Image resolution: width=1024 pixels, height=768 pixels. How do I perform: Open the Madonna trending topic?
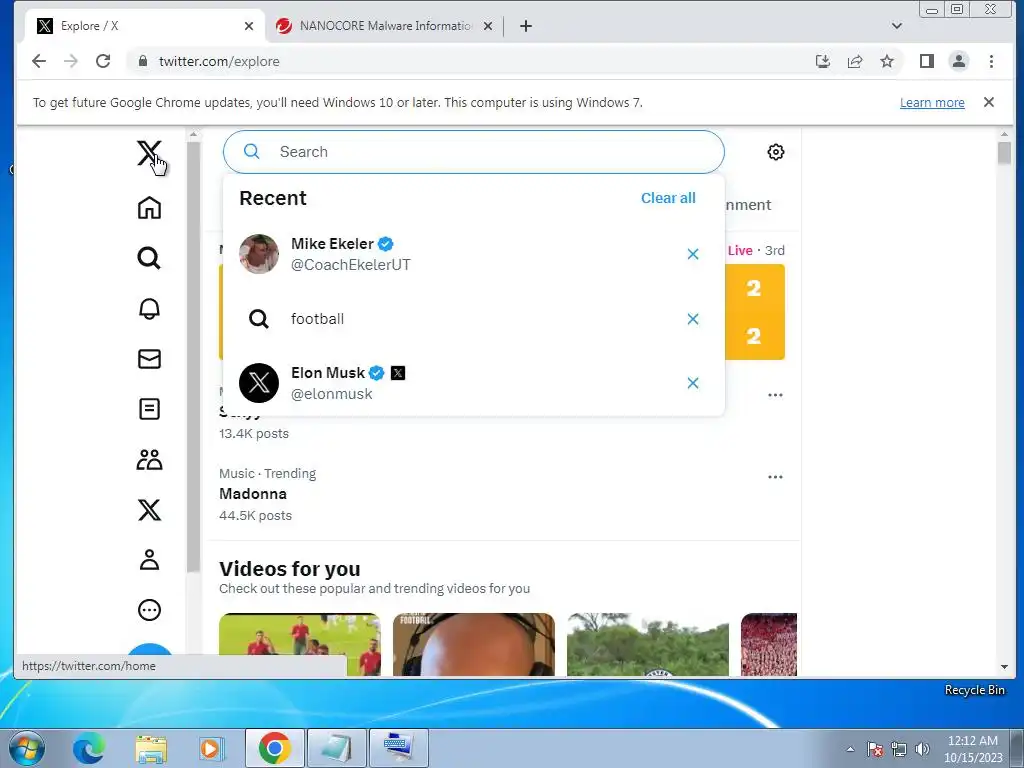click(x=253, y=494)
